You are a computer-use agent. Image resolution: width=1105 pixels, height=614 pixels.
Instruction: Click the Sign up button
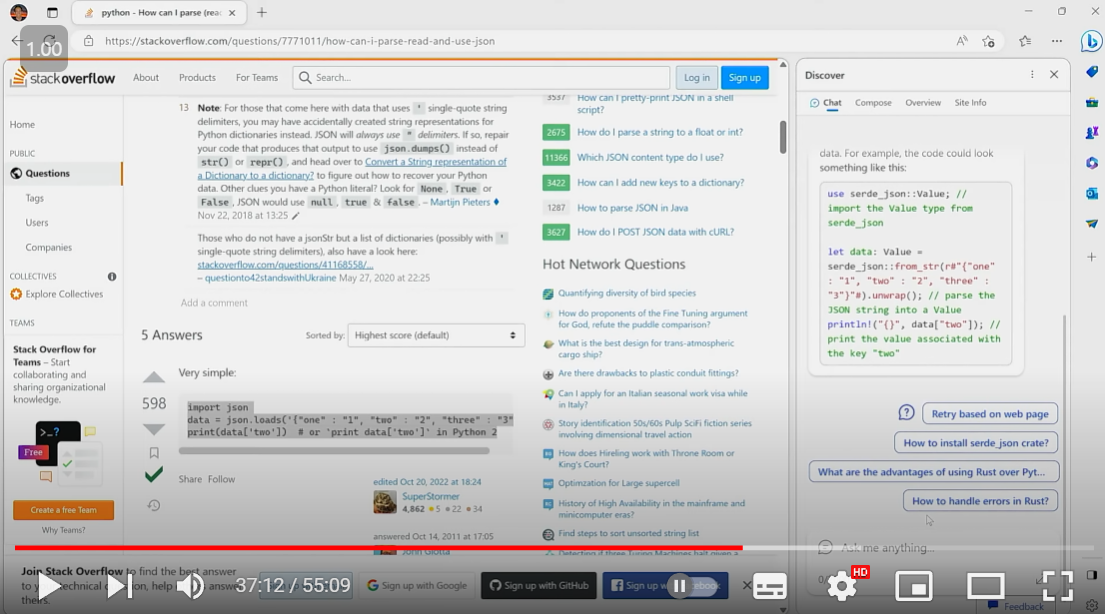click(x=744, y=78)
